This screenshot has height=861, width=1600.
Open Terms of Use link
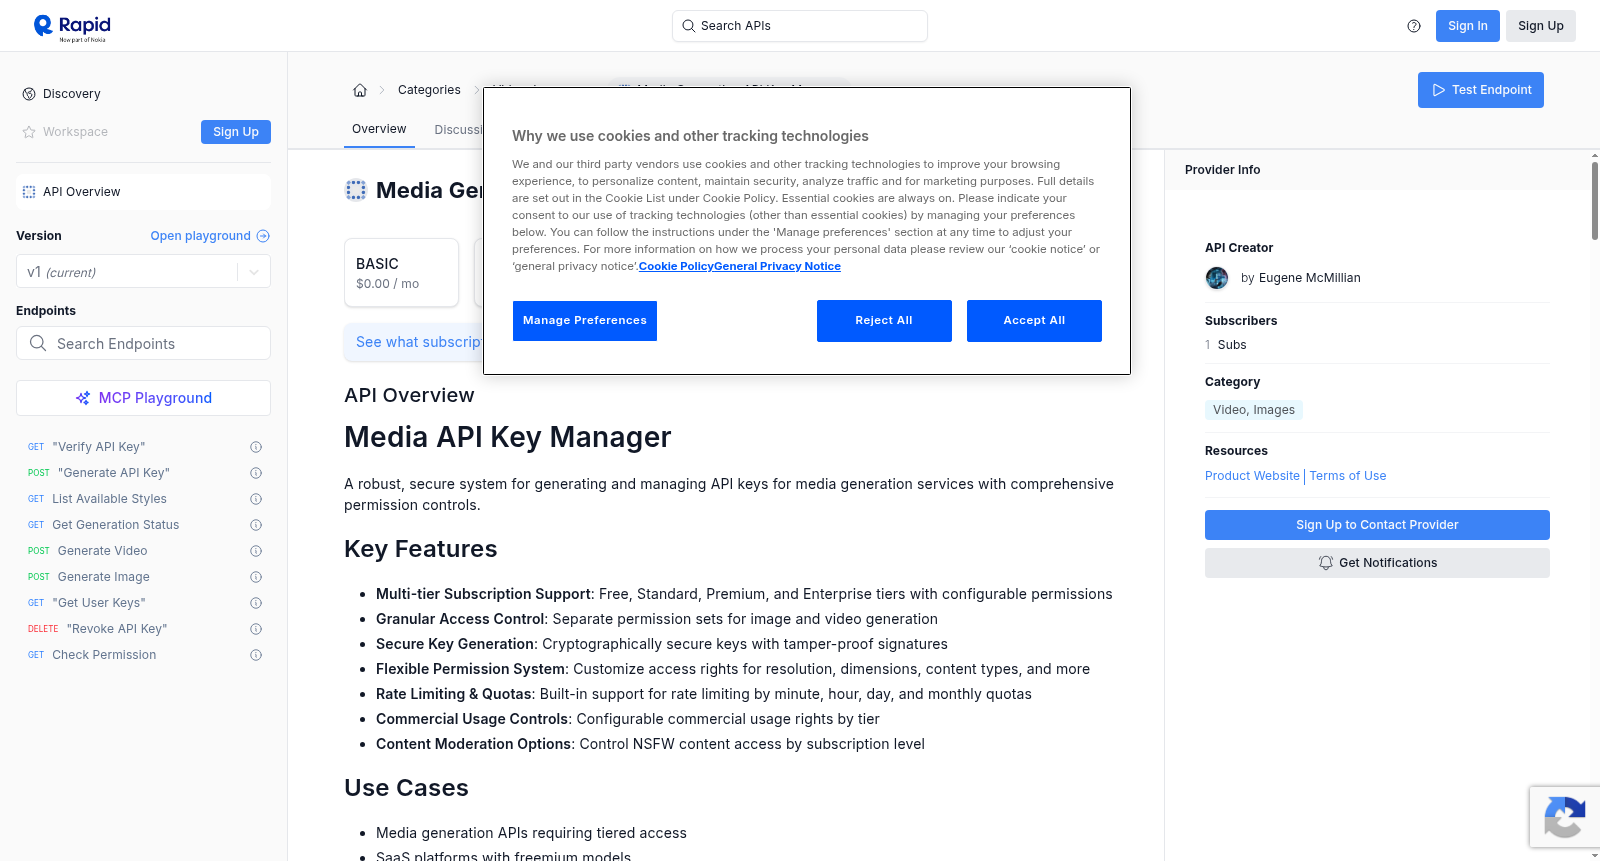1348,476
